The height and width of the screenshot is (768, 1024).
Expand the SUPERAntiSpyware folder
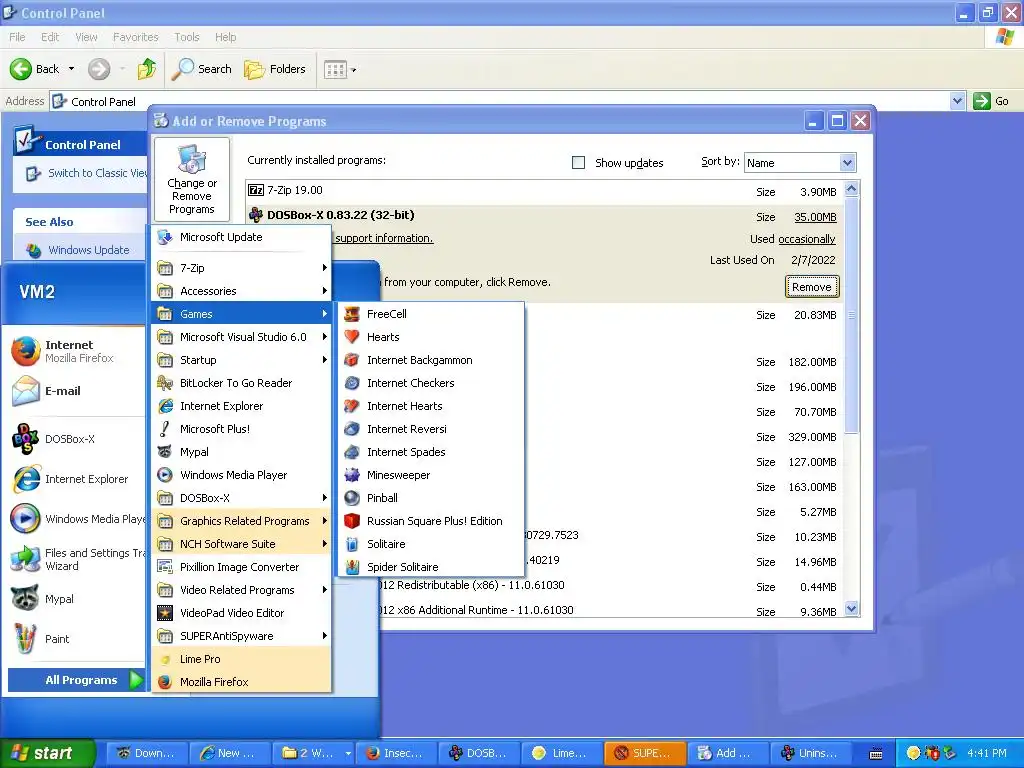242,636
